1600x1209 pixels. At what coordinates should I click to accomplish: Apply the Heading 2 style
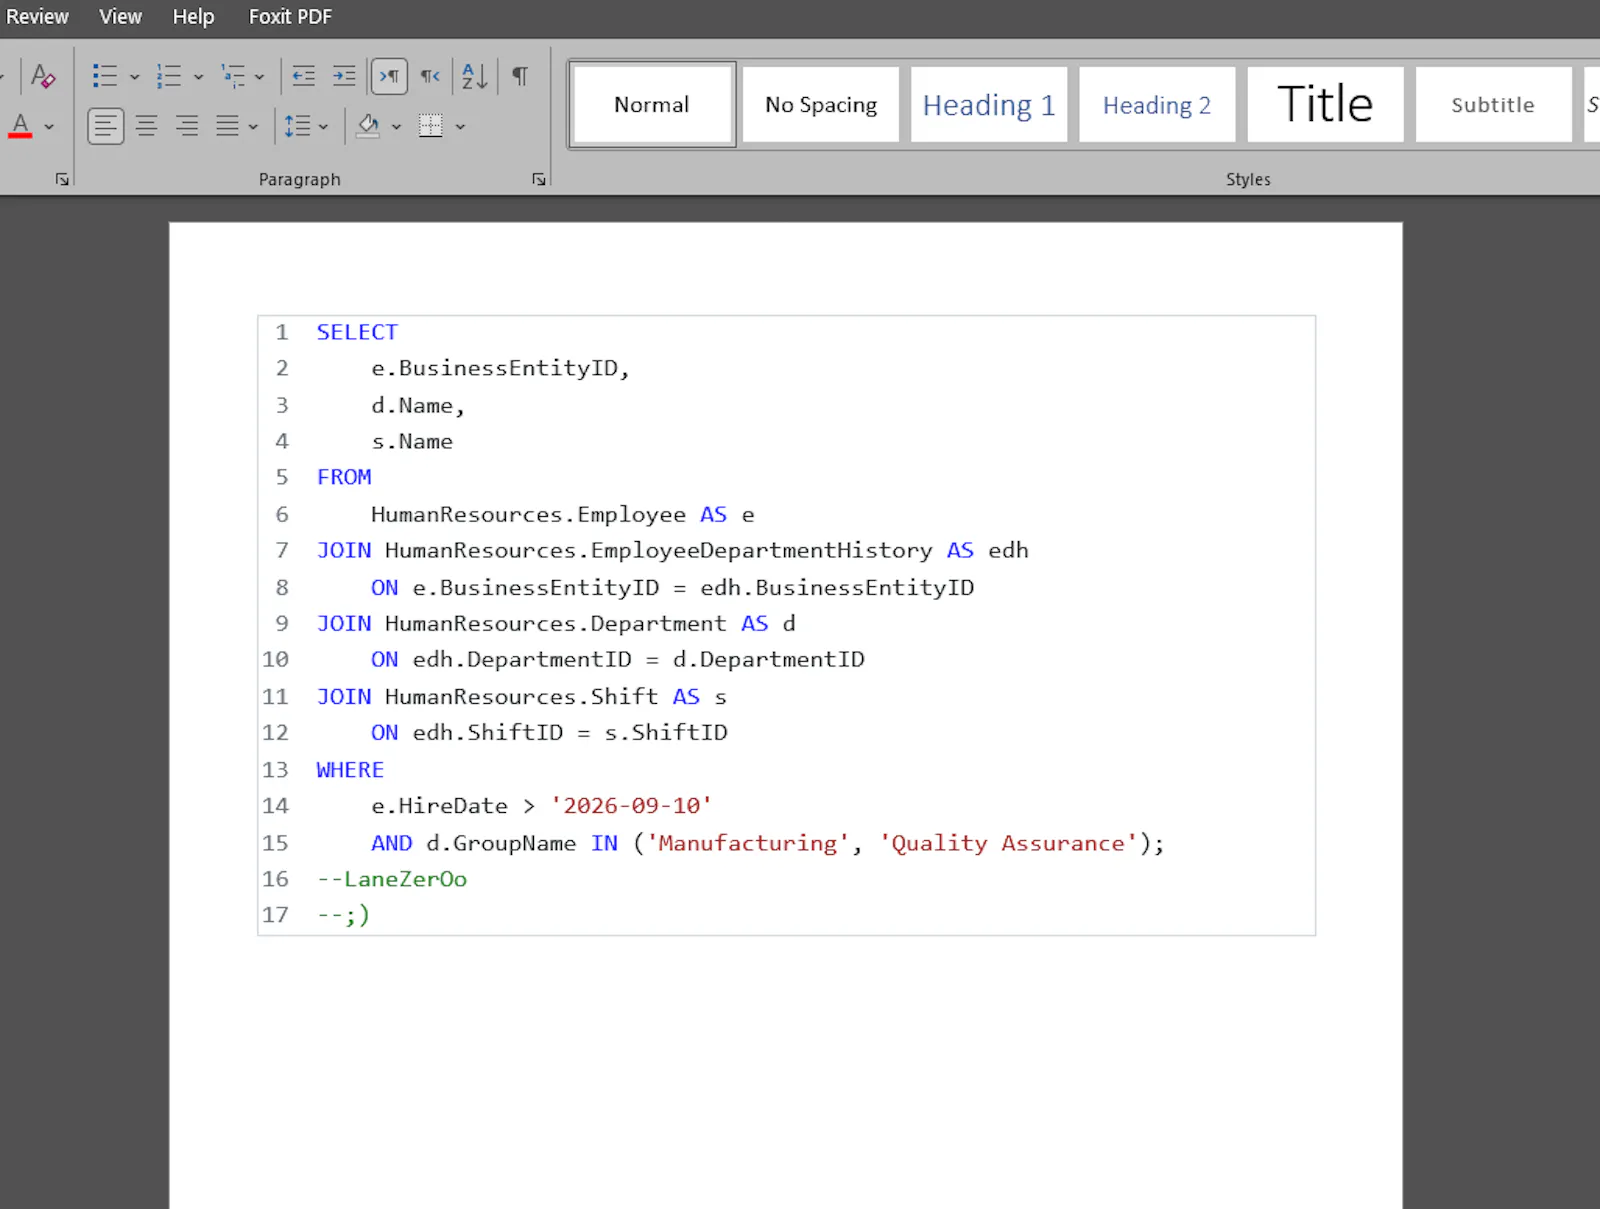click(x=1157, y=105)
